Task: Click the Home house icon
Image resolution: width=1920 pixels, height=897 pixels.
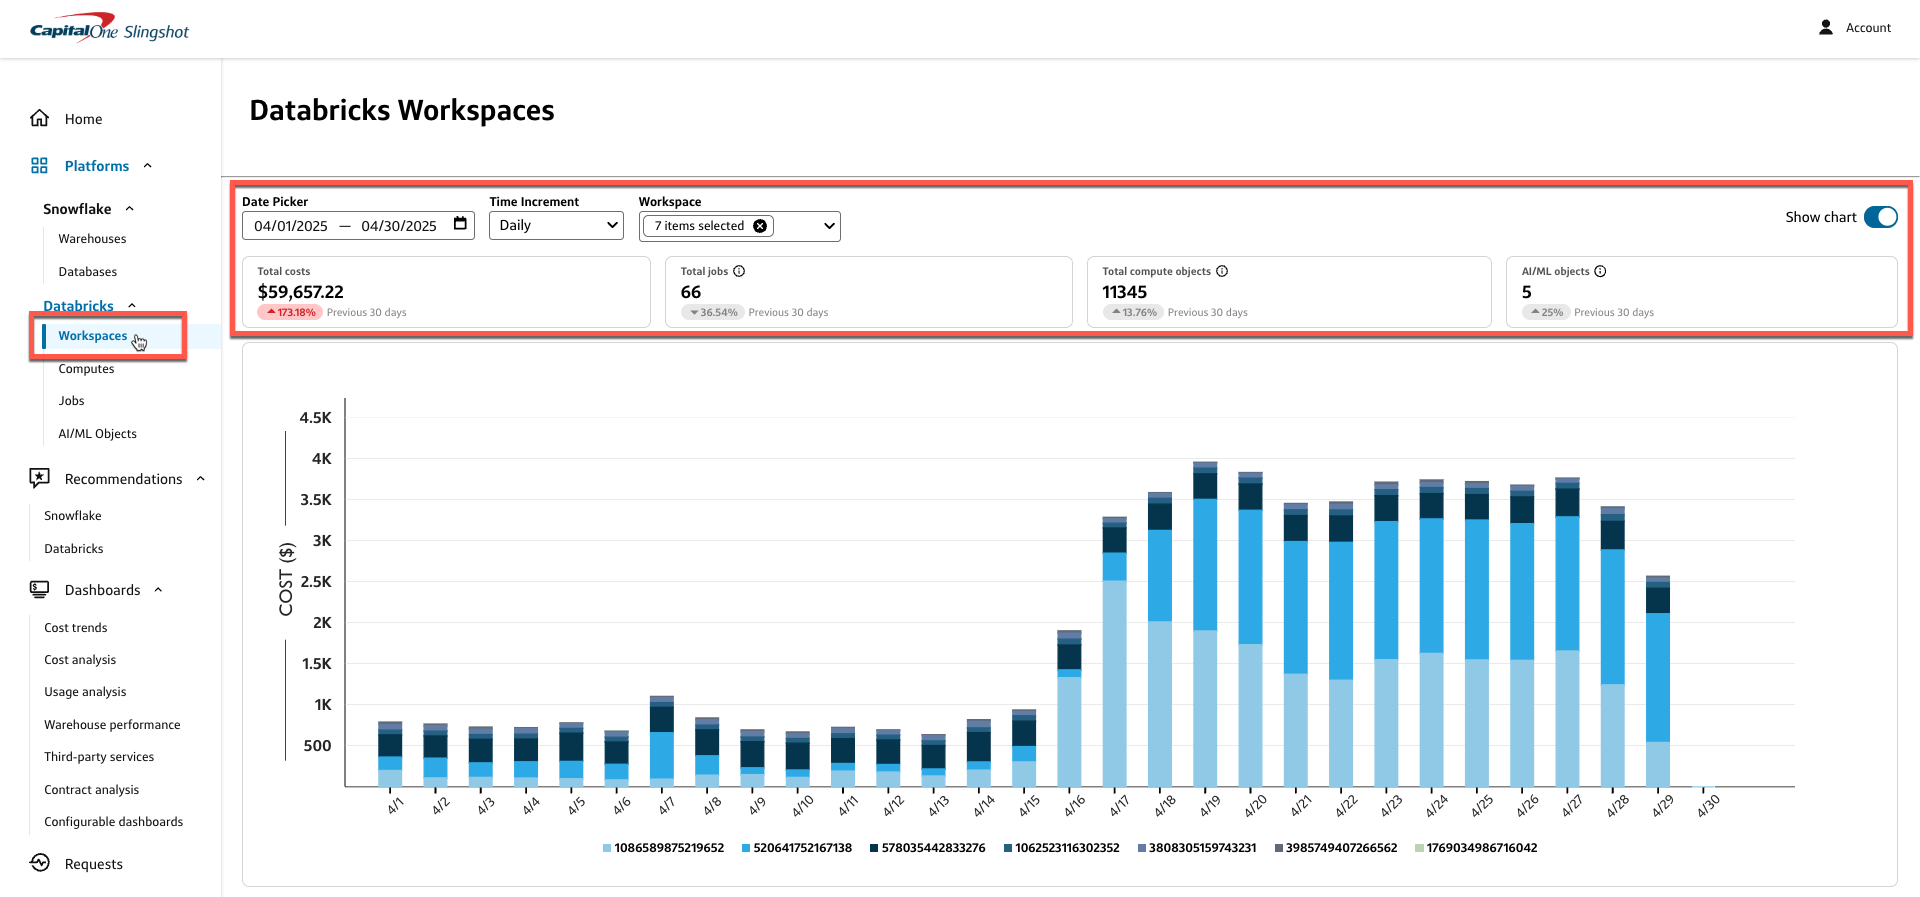Action: [x=40, y=118]
